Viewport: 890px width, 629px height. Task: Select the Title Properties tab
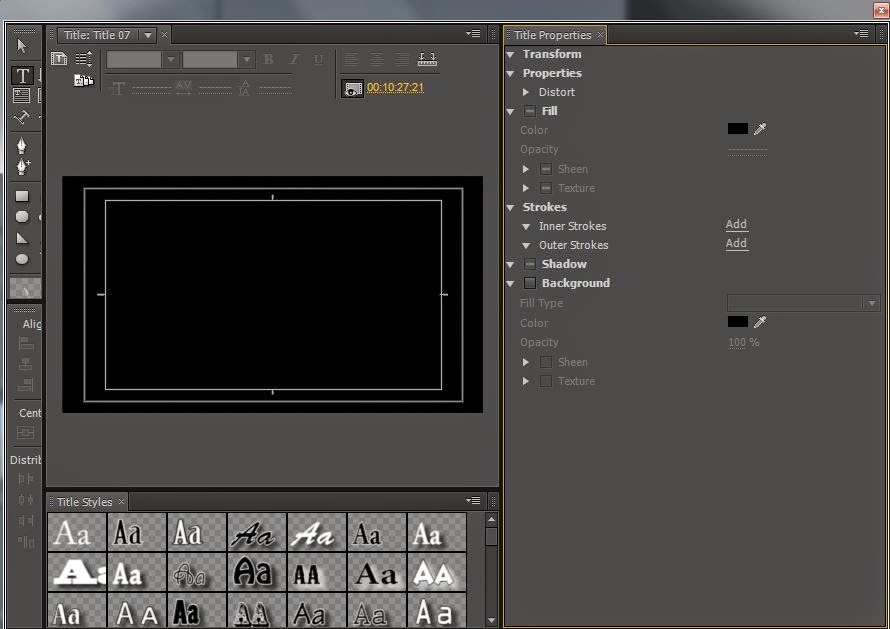click(552, 35)
